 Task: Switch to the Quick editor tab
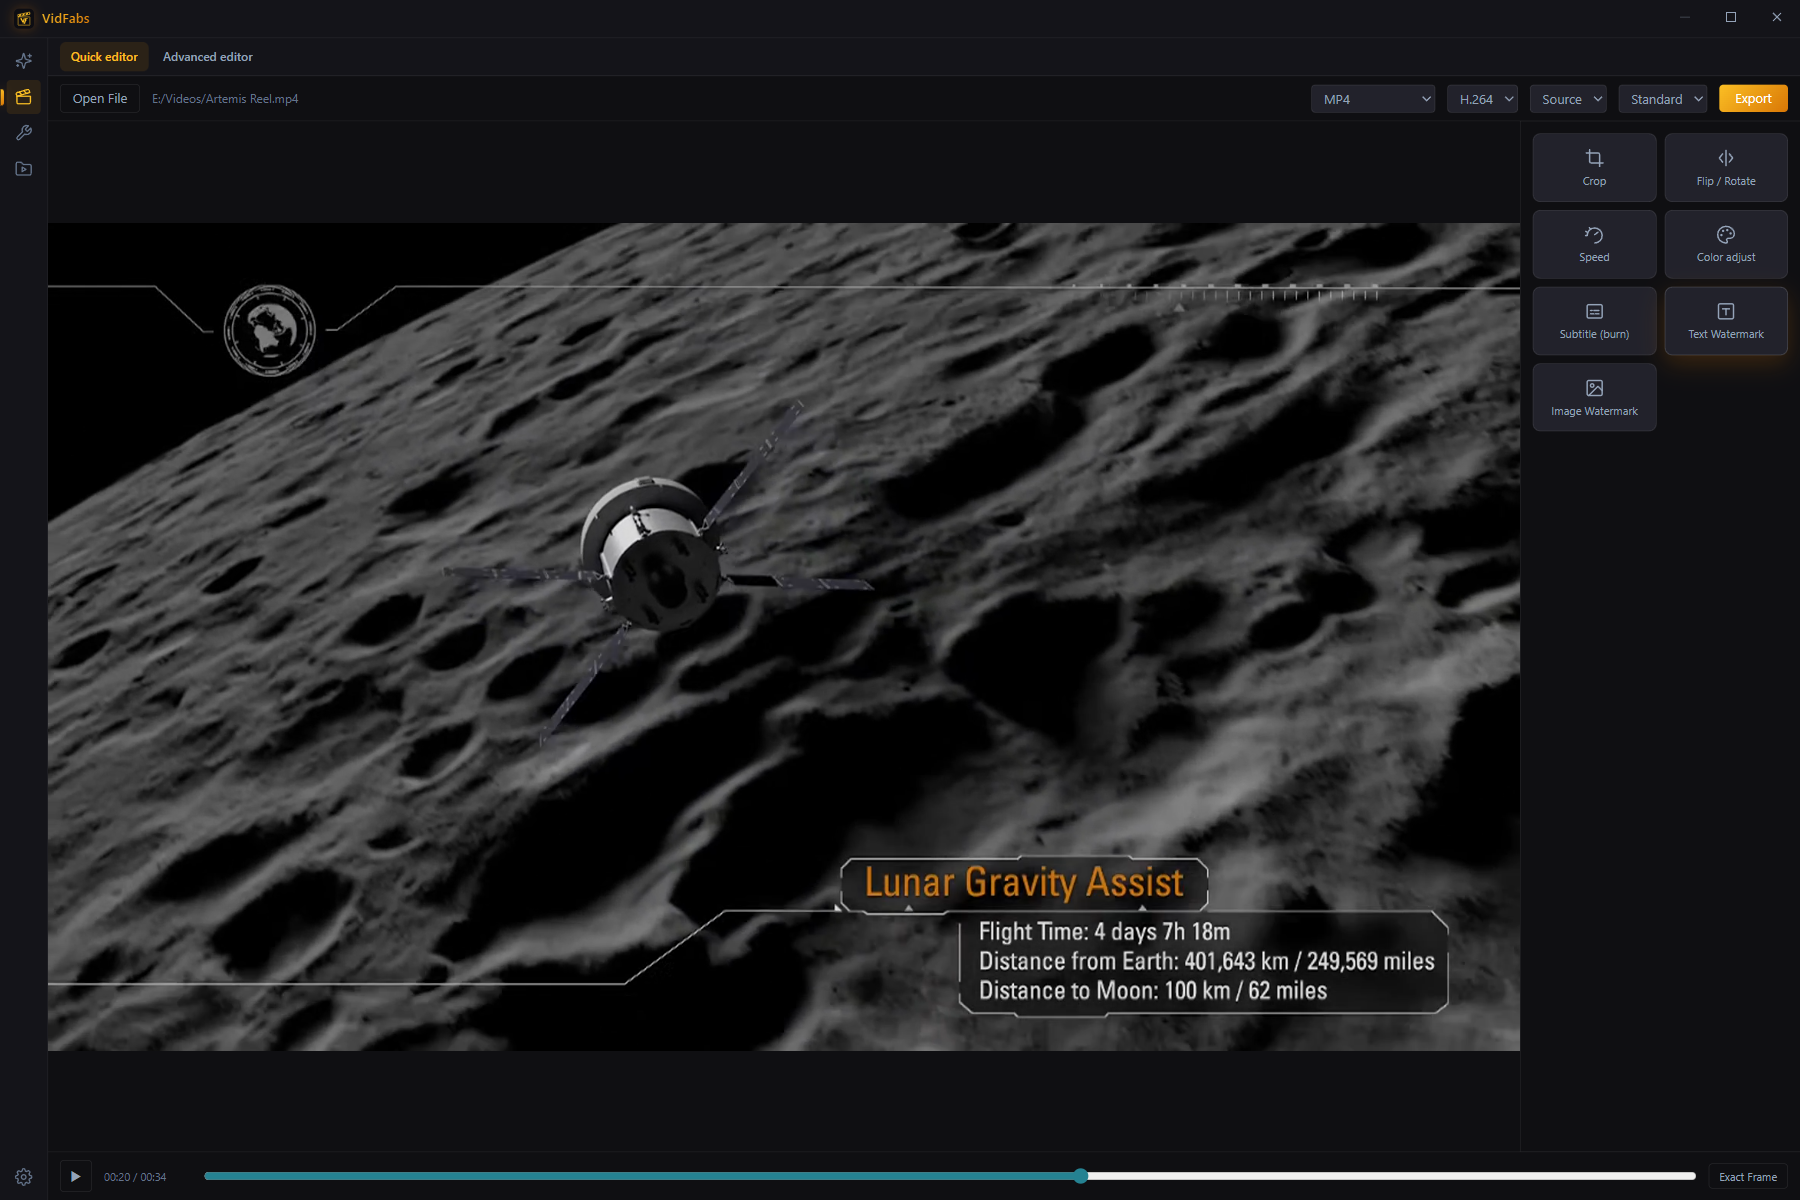coord(104,57)
